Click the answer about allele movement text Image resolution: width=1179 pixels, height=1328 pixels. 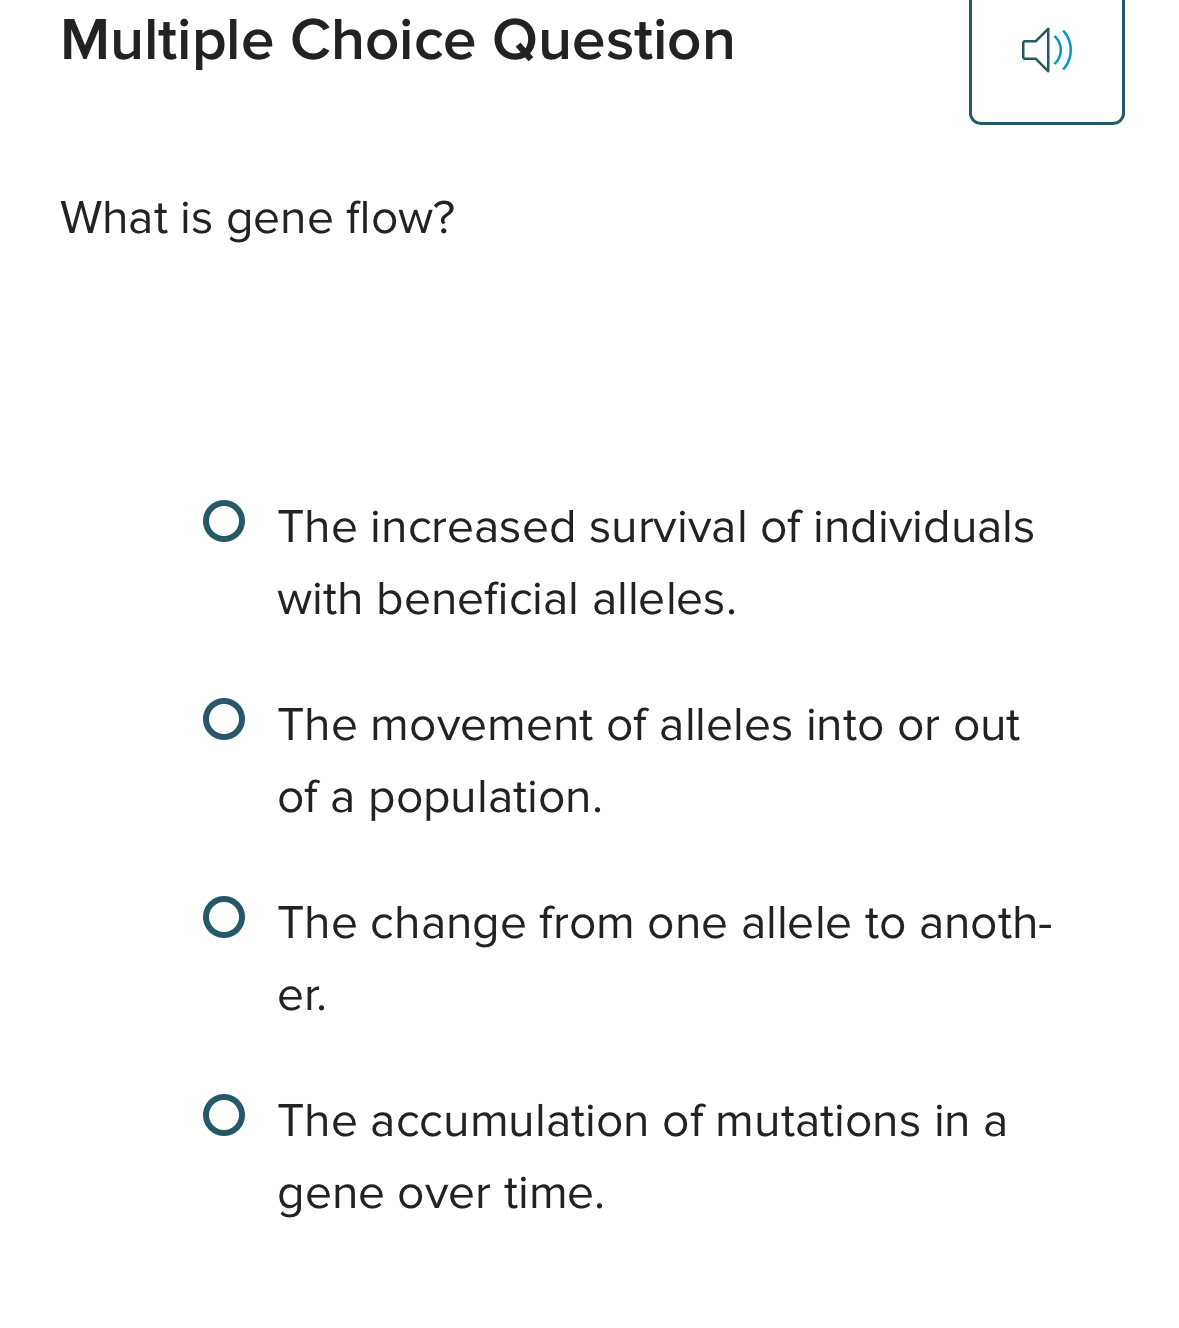pyautogui.click(x=648, y=760)
